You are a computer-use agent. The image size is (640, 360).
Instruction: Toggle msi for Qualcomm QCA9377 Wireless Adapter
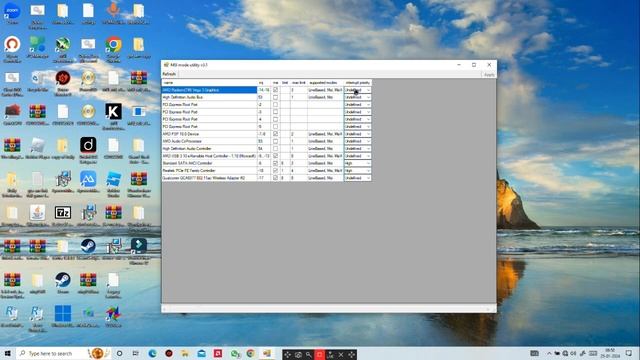click(275, 178)
